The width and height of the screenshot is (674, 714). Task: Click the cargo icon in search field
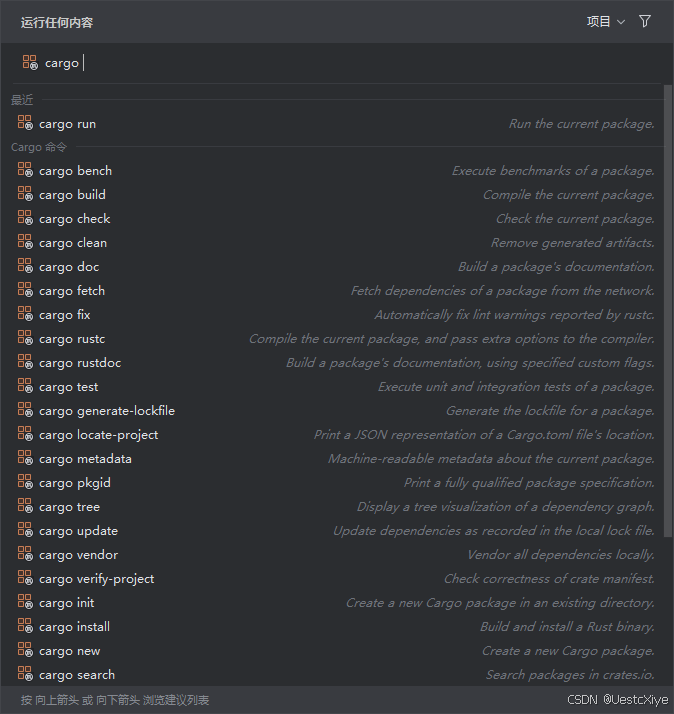coord(30,62)
